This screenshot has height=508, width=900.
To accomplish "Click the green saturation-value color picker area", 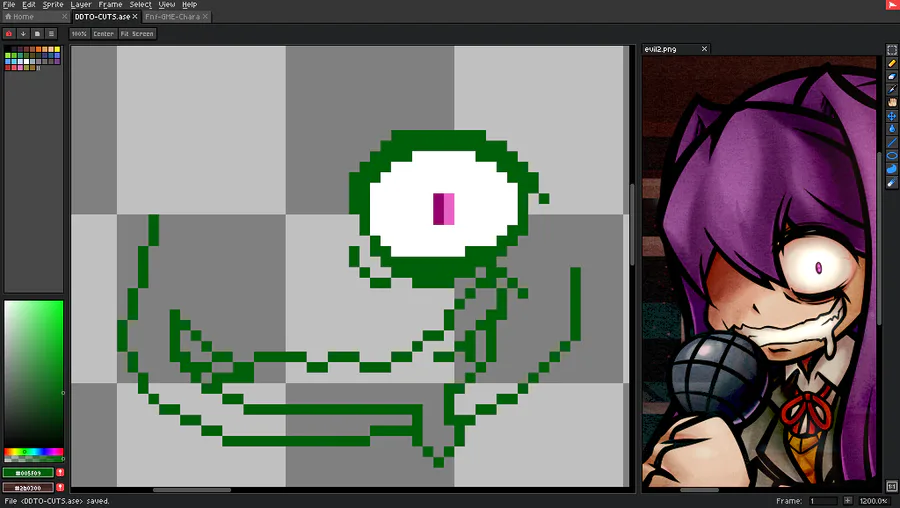I will (33, 373).
